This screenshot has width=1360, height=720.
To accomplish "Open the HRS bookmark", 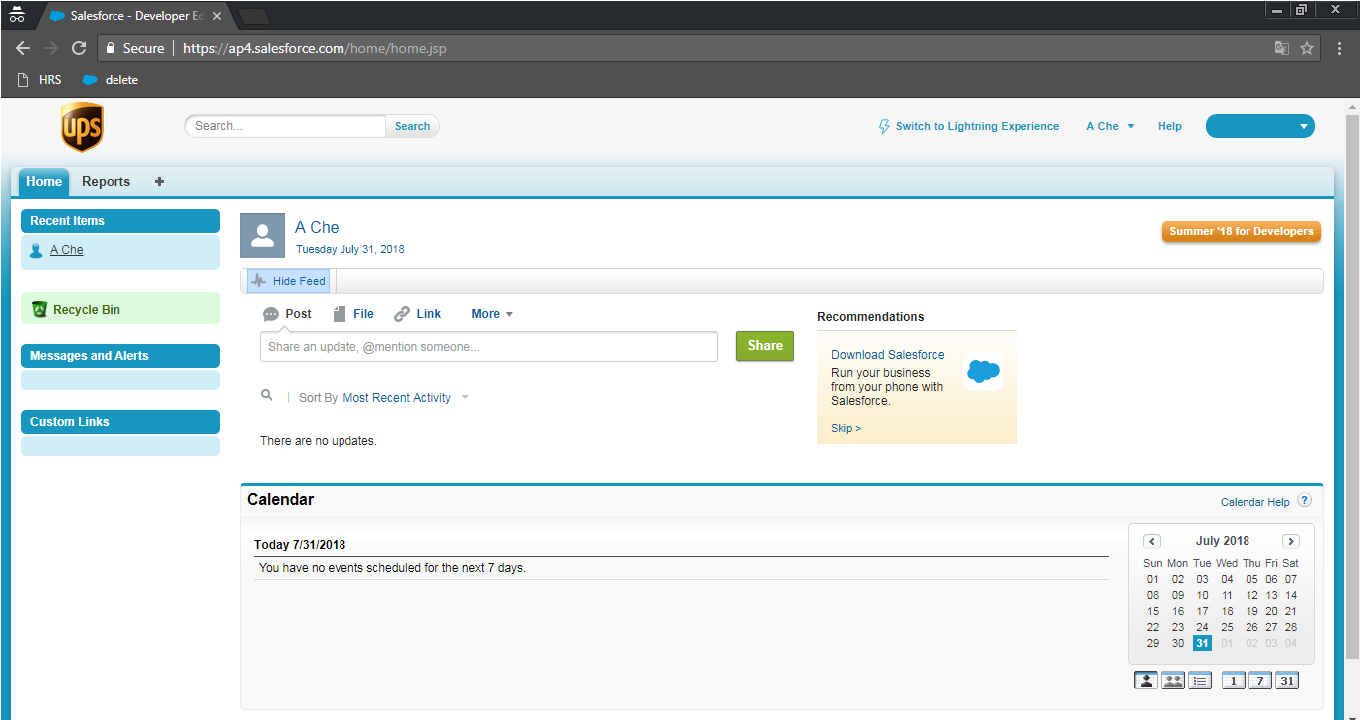I will tap(40, 80).
